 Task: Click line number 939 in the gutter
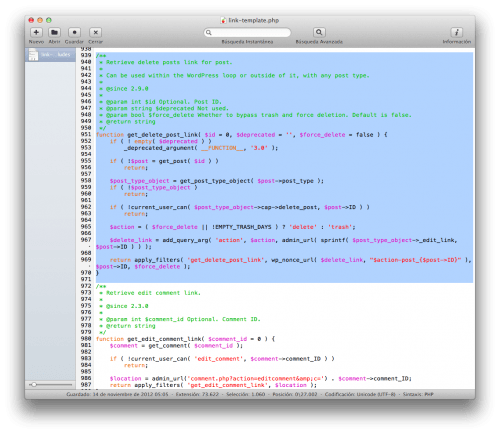(86, 55)
